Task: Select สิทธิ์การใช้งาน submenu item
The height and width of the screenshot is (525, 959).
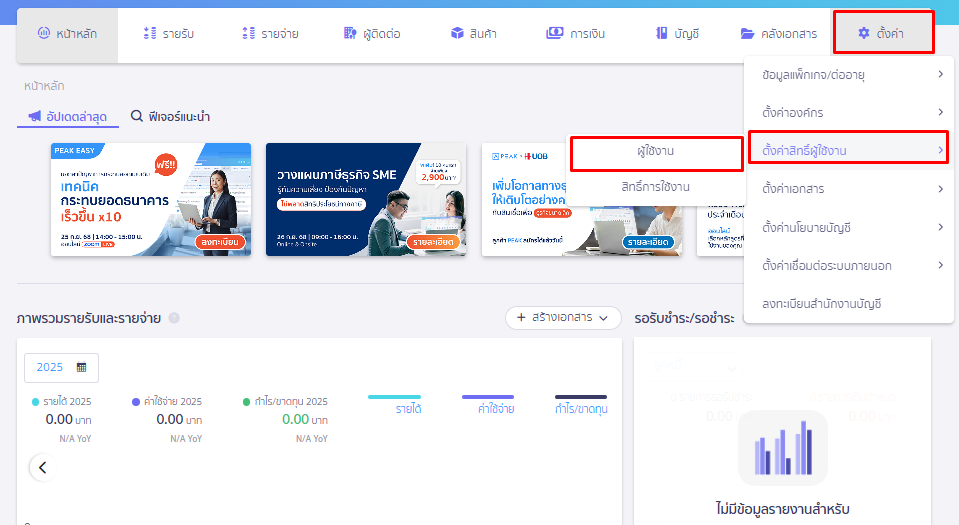Action: [x=656, y=187]
